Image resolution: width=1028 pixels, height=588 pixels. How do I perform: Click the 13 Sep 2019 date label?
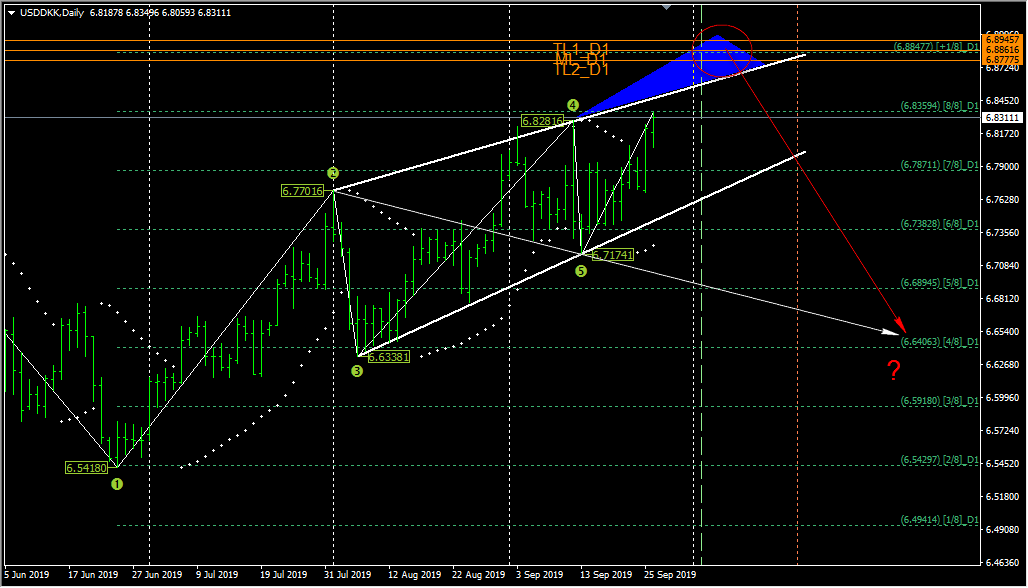point(606,574)
